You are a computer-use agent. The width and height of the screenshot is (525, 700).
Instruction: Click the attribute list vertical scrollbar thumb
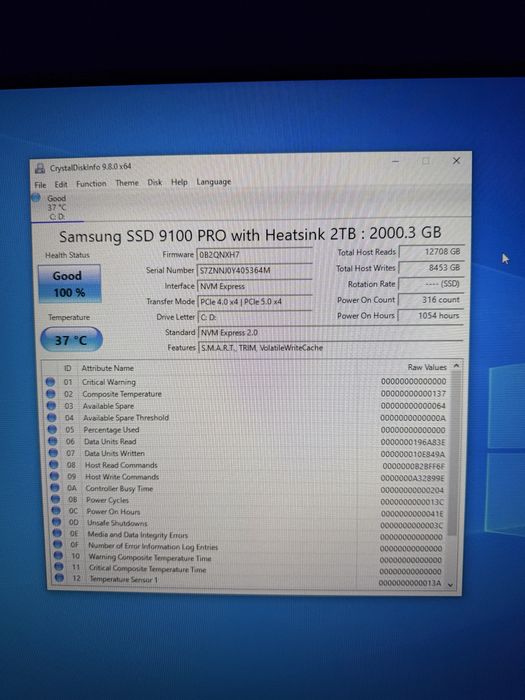pyautogui.click(x=453, y=453)
